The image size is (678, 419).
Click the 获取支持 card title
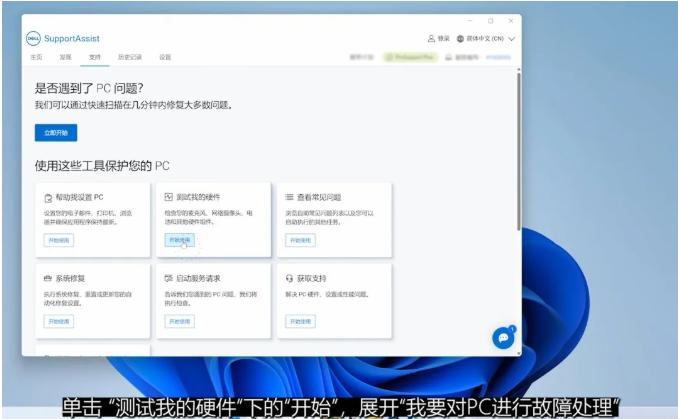click(311, 278)
